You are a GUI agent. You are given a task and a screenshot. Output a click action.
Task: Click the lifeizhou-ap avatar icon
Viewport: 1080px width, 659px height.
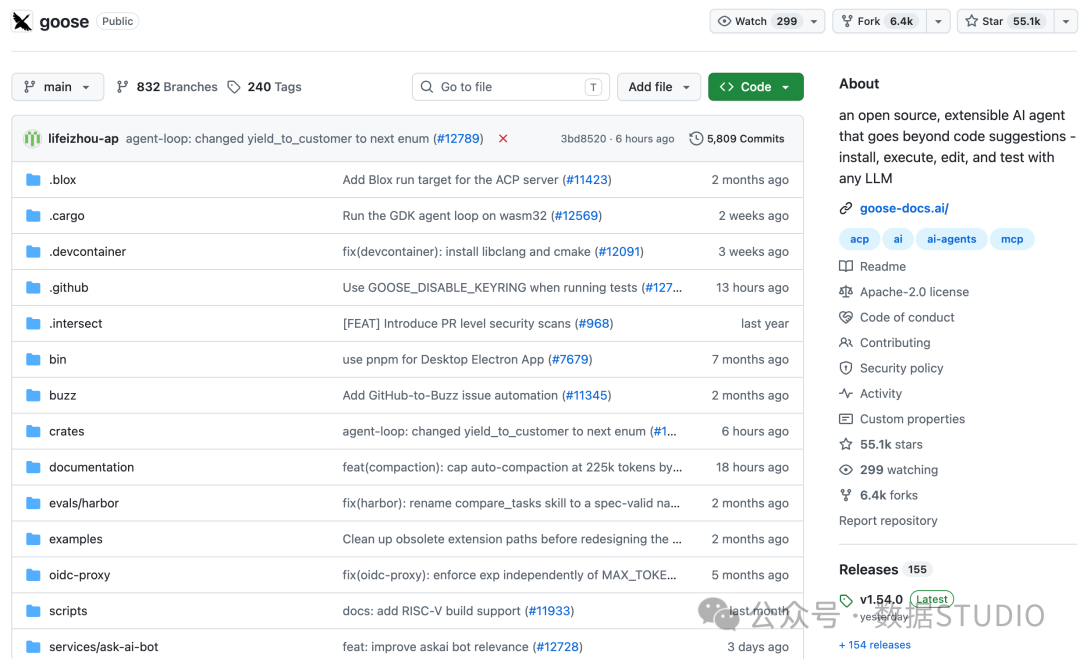[32, 138]
